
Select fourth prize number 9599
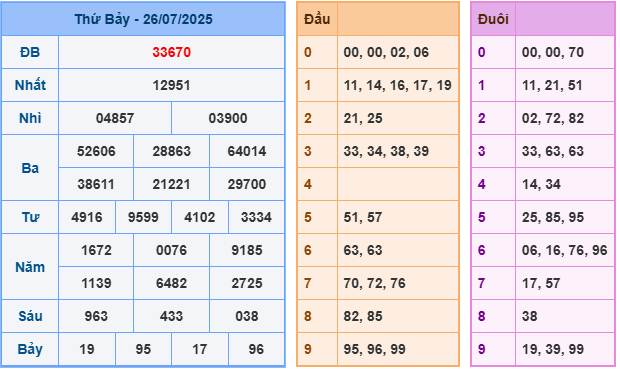pos(143,217)
